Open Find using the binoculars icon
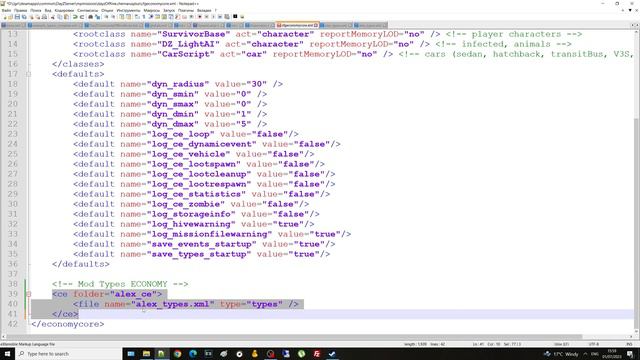The image size is (640, 360). [90, 17]
